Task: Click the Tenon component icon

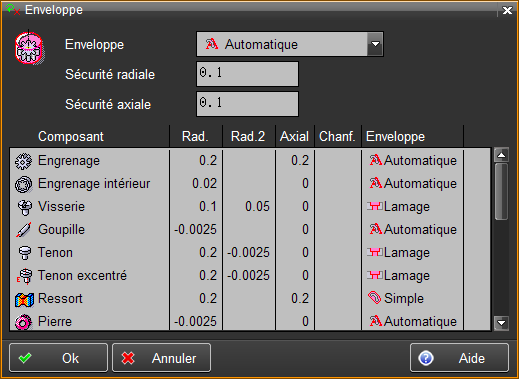Action: point(24,253)
